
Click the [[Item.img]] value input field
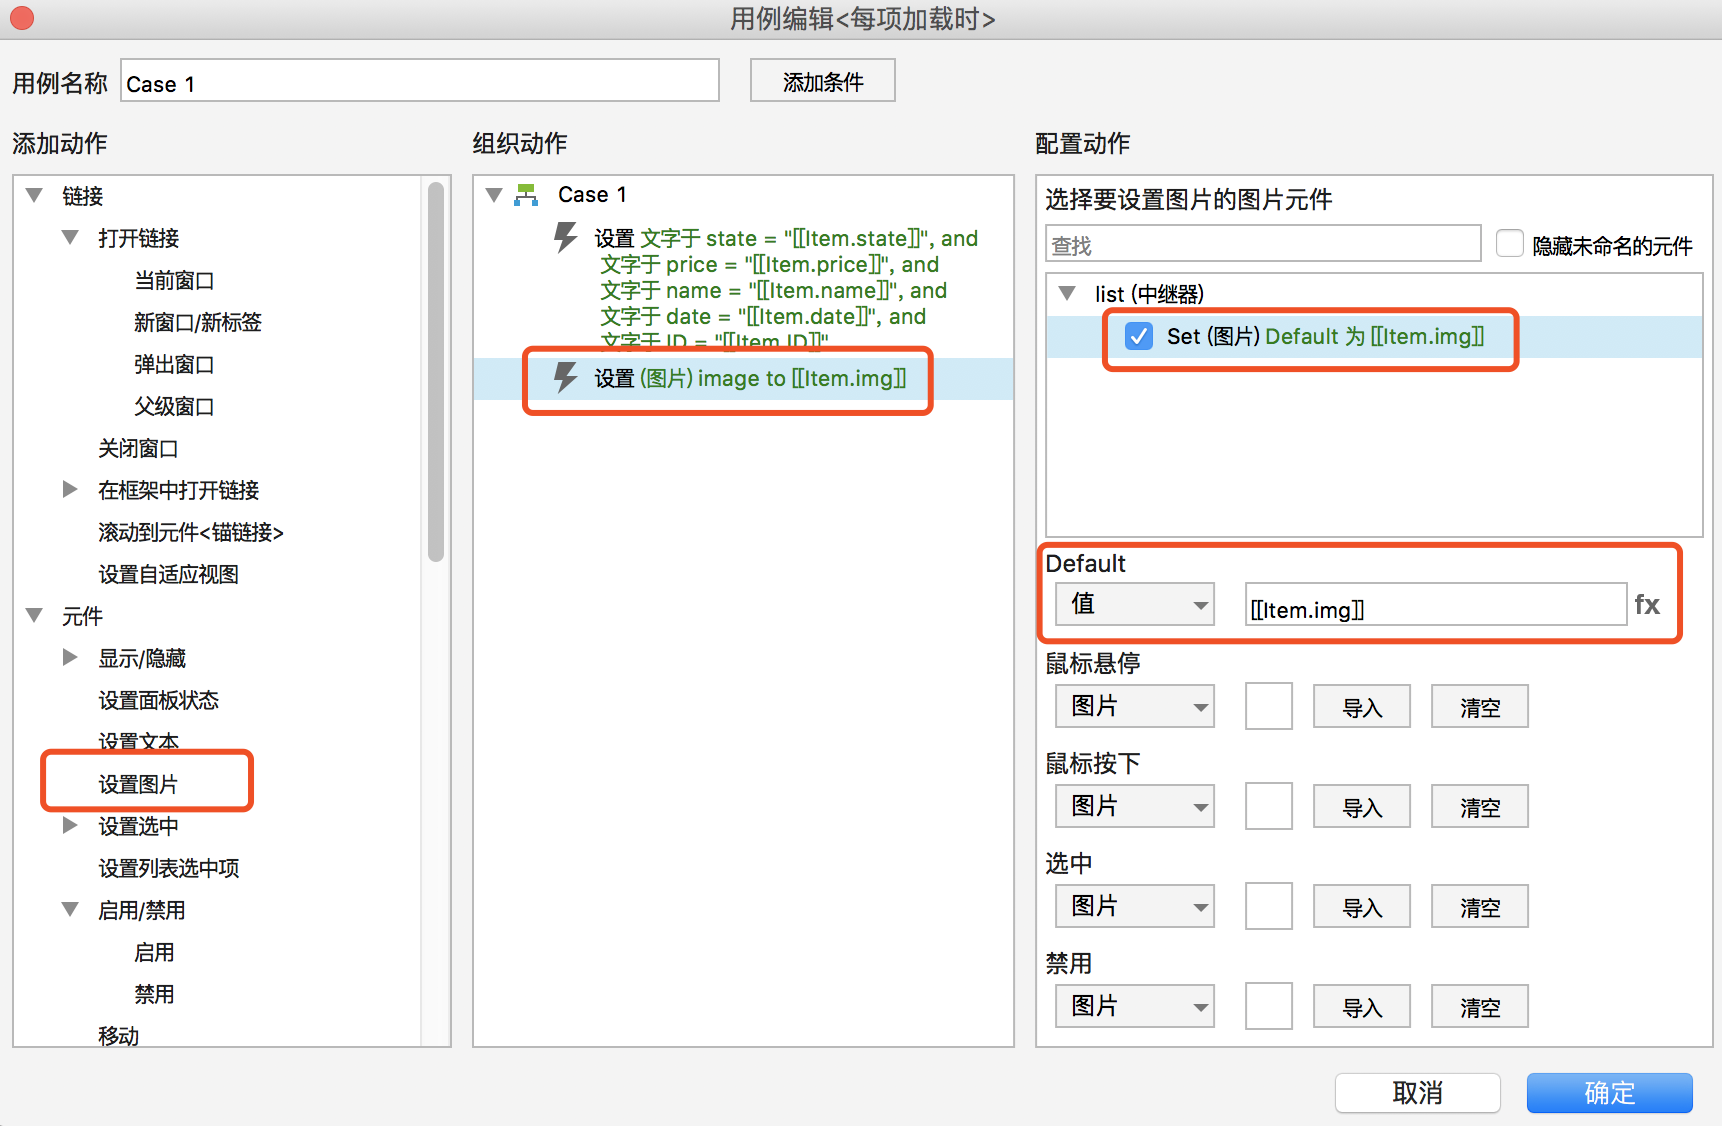[1436, 605]
